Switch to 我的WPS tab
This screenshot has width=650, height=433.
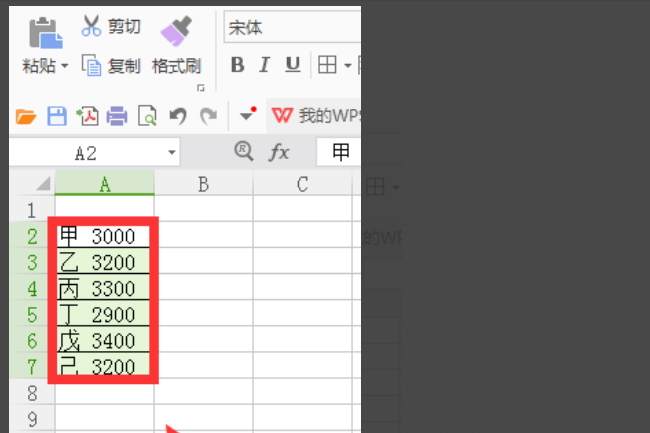coord(315,116)
